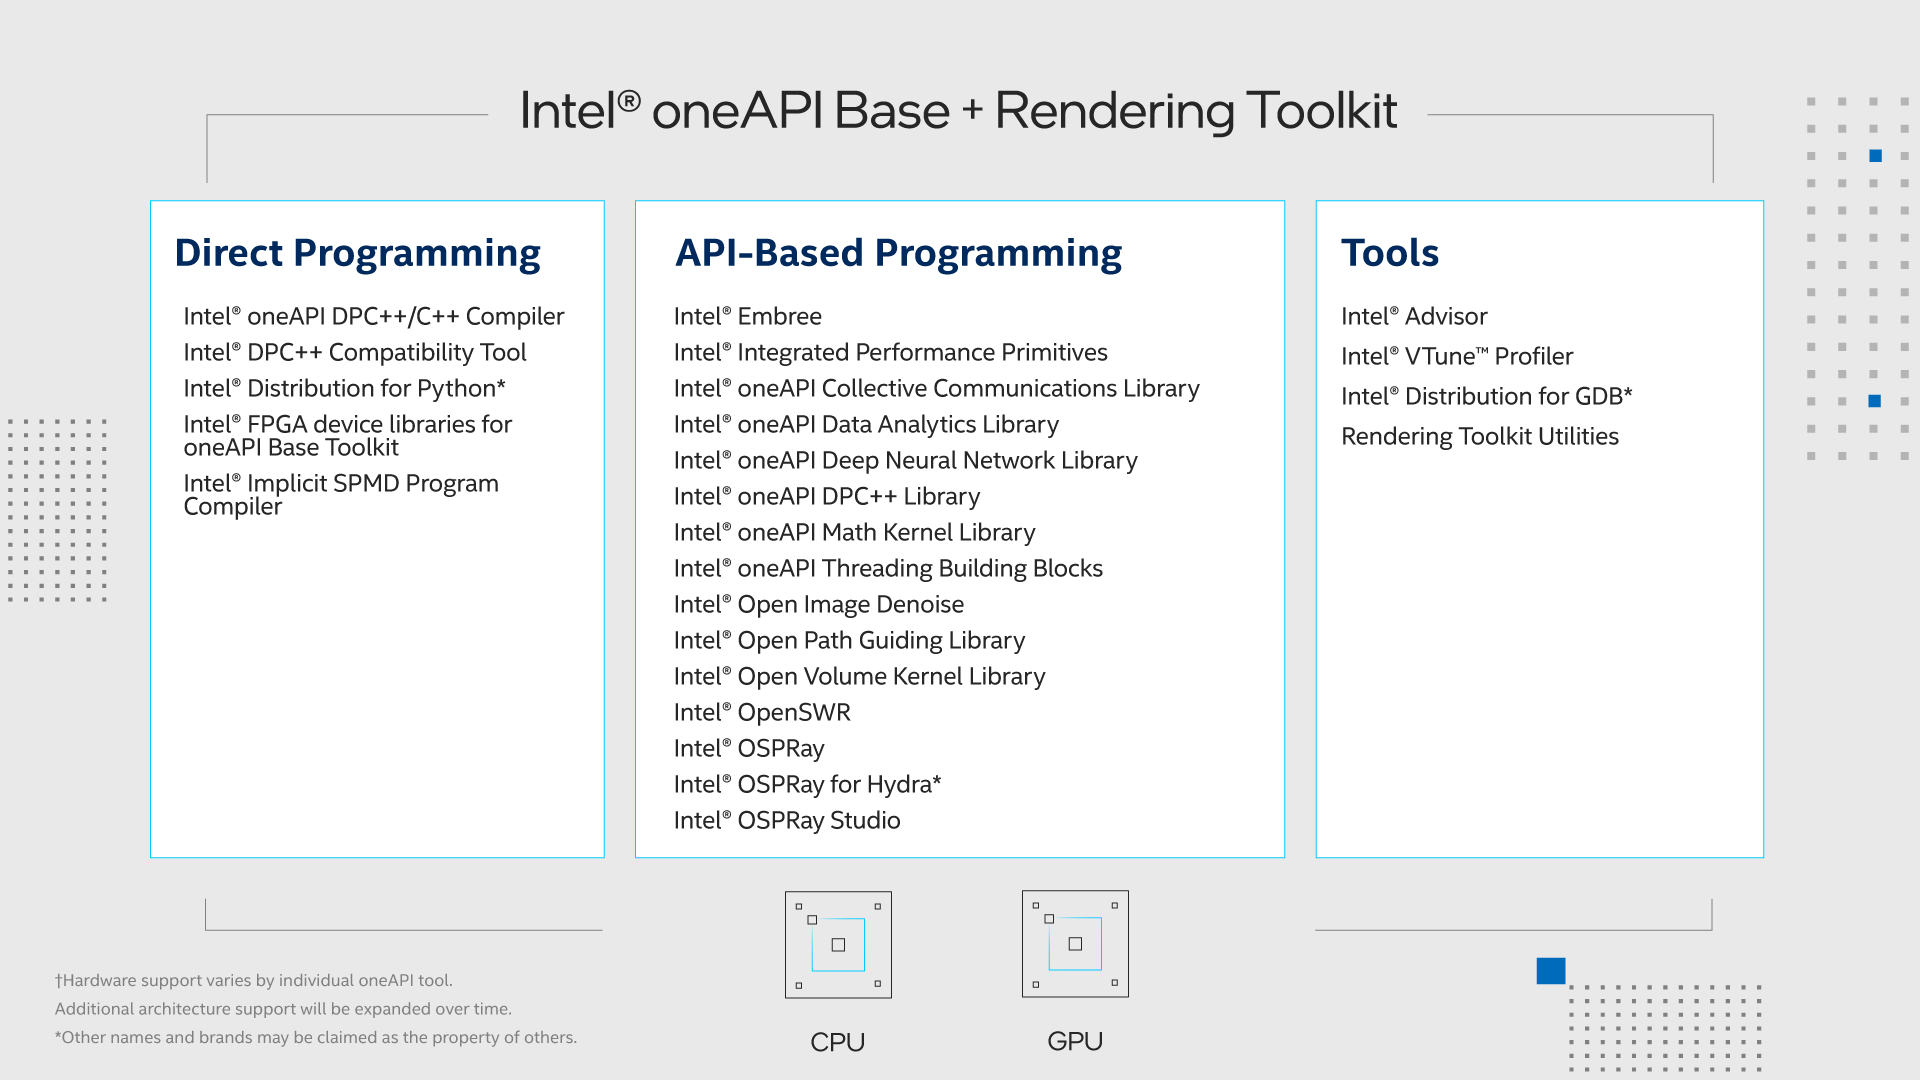Click Intel Distribution for Python entry
This screenshot has width=1920, height=1080.
click(x=344, y=388)
